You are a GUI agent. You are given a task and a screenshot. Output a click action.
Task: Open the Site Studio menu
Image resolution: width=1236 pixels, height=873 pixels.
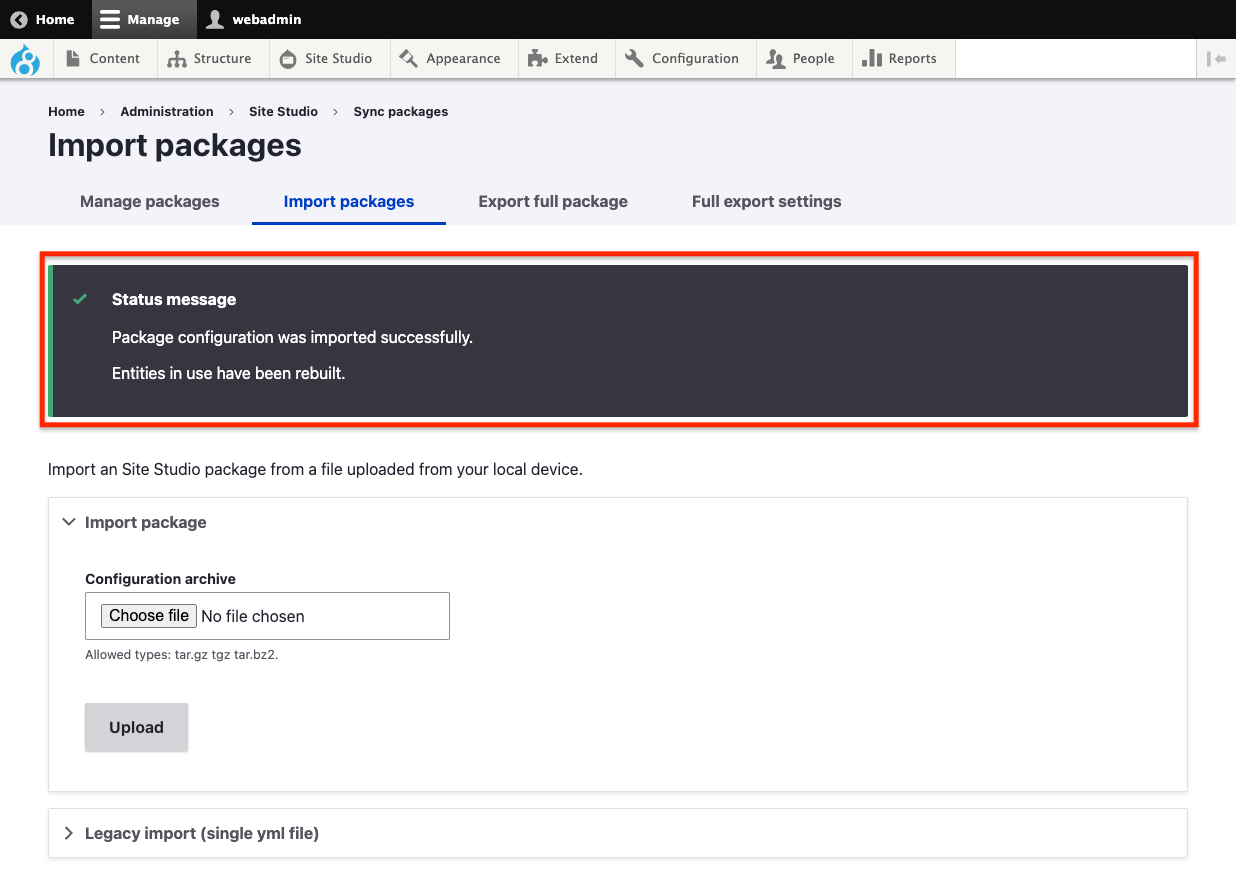pos(326,59)
